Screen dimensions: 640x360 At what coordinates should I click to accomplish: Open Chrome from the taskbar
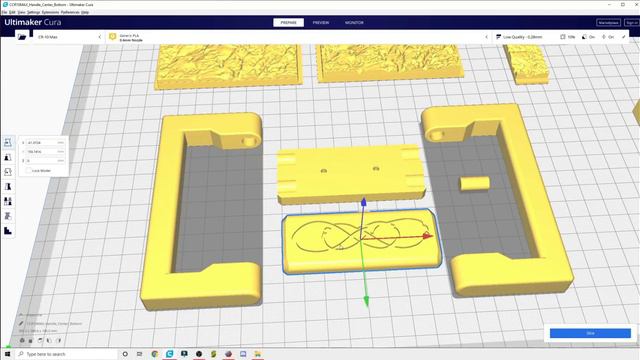point(155,354)
